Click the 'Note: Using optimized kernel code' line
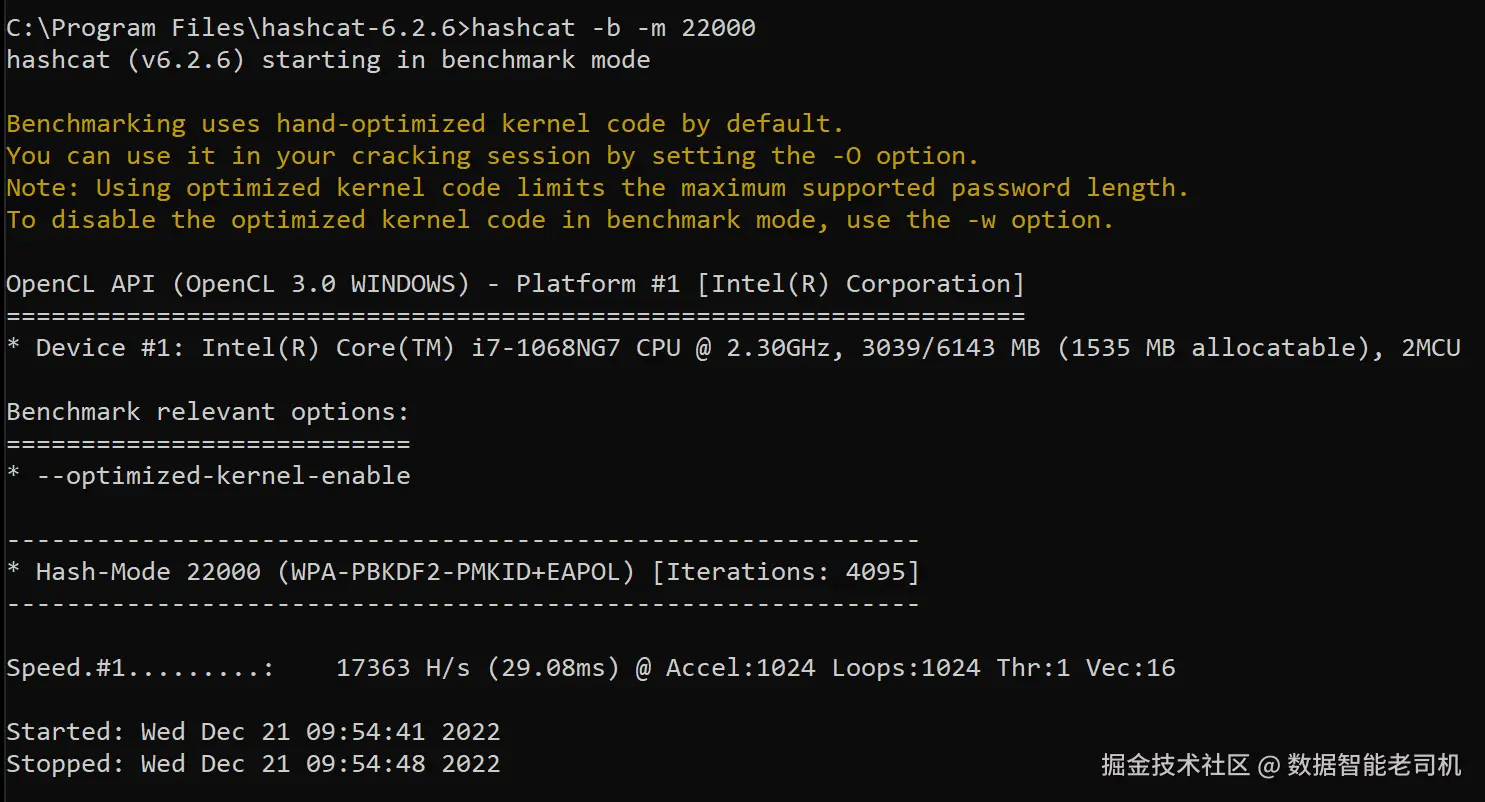 (x=597, y=188)
